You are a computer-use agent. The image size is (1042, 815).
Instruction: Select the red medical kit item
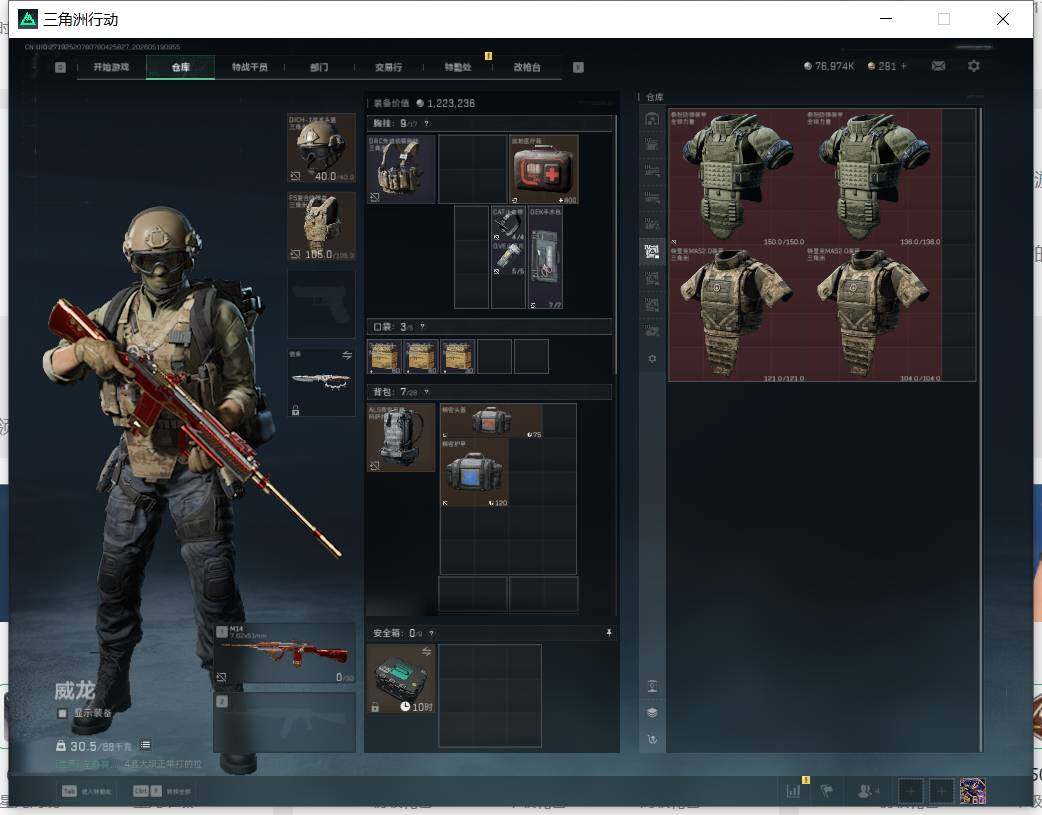coord(544,170)
